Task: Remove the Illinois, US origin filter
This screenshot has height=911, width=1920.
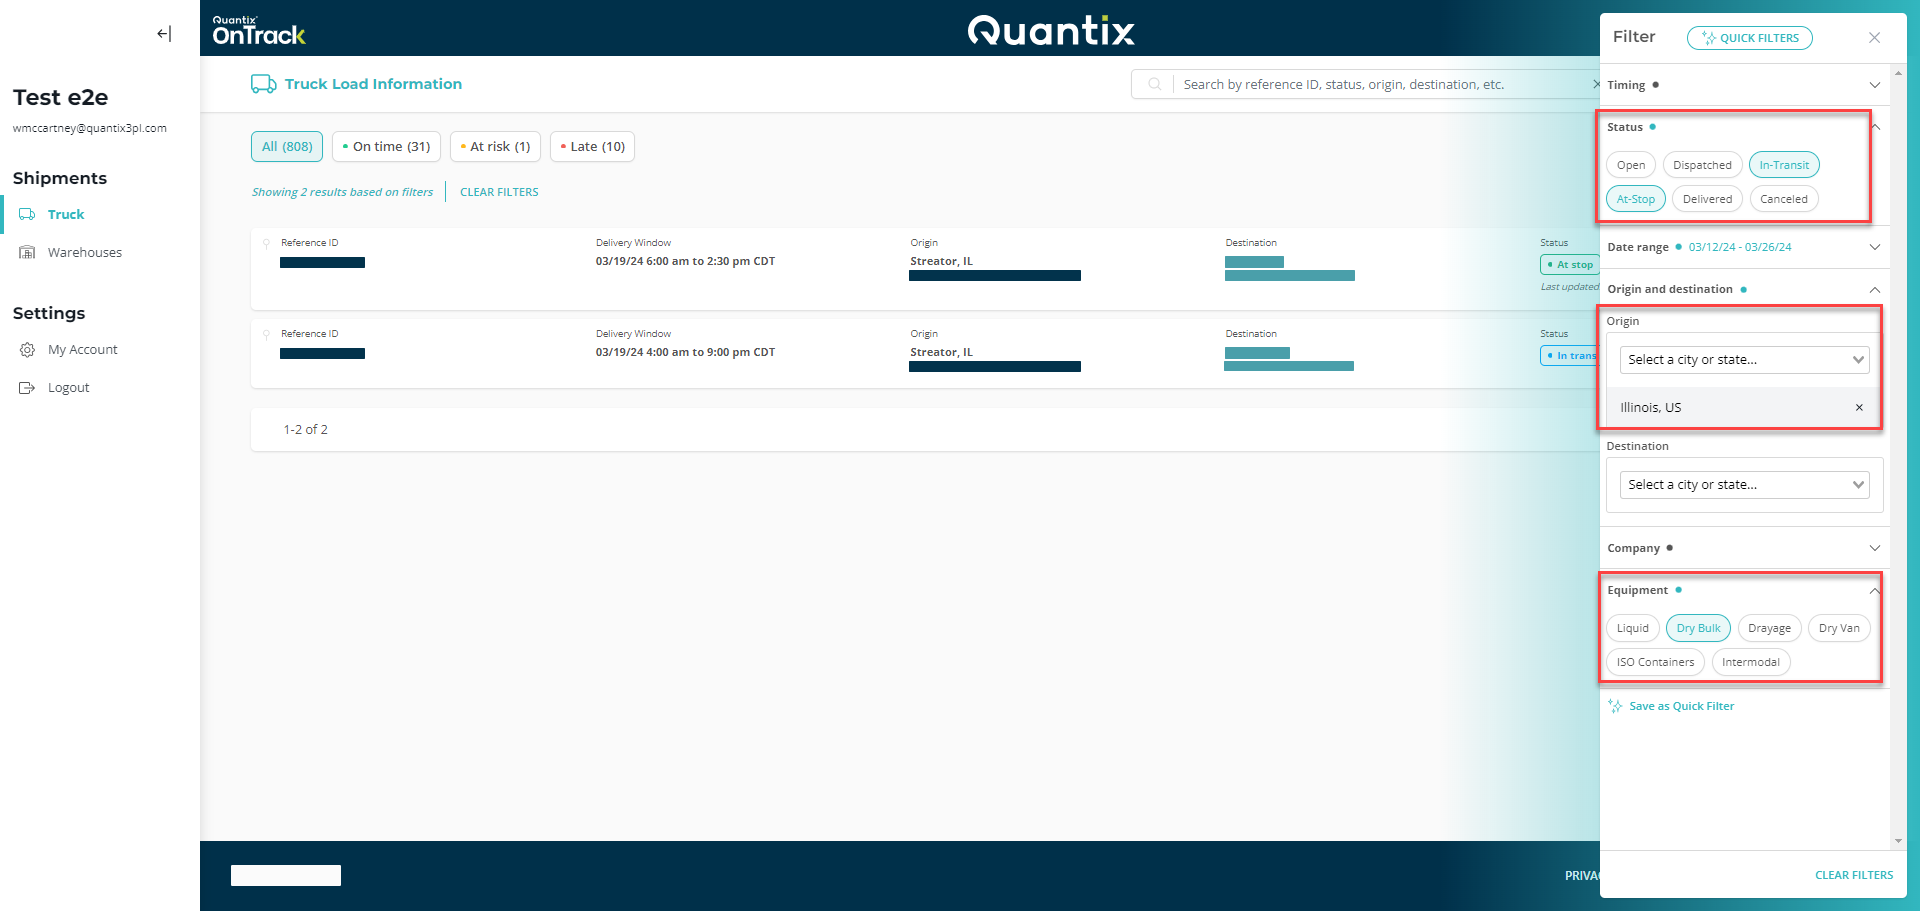Action: click(1859, 408)
